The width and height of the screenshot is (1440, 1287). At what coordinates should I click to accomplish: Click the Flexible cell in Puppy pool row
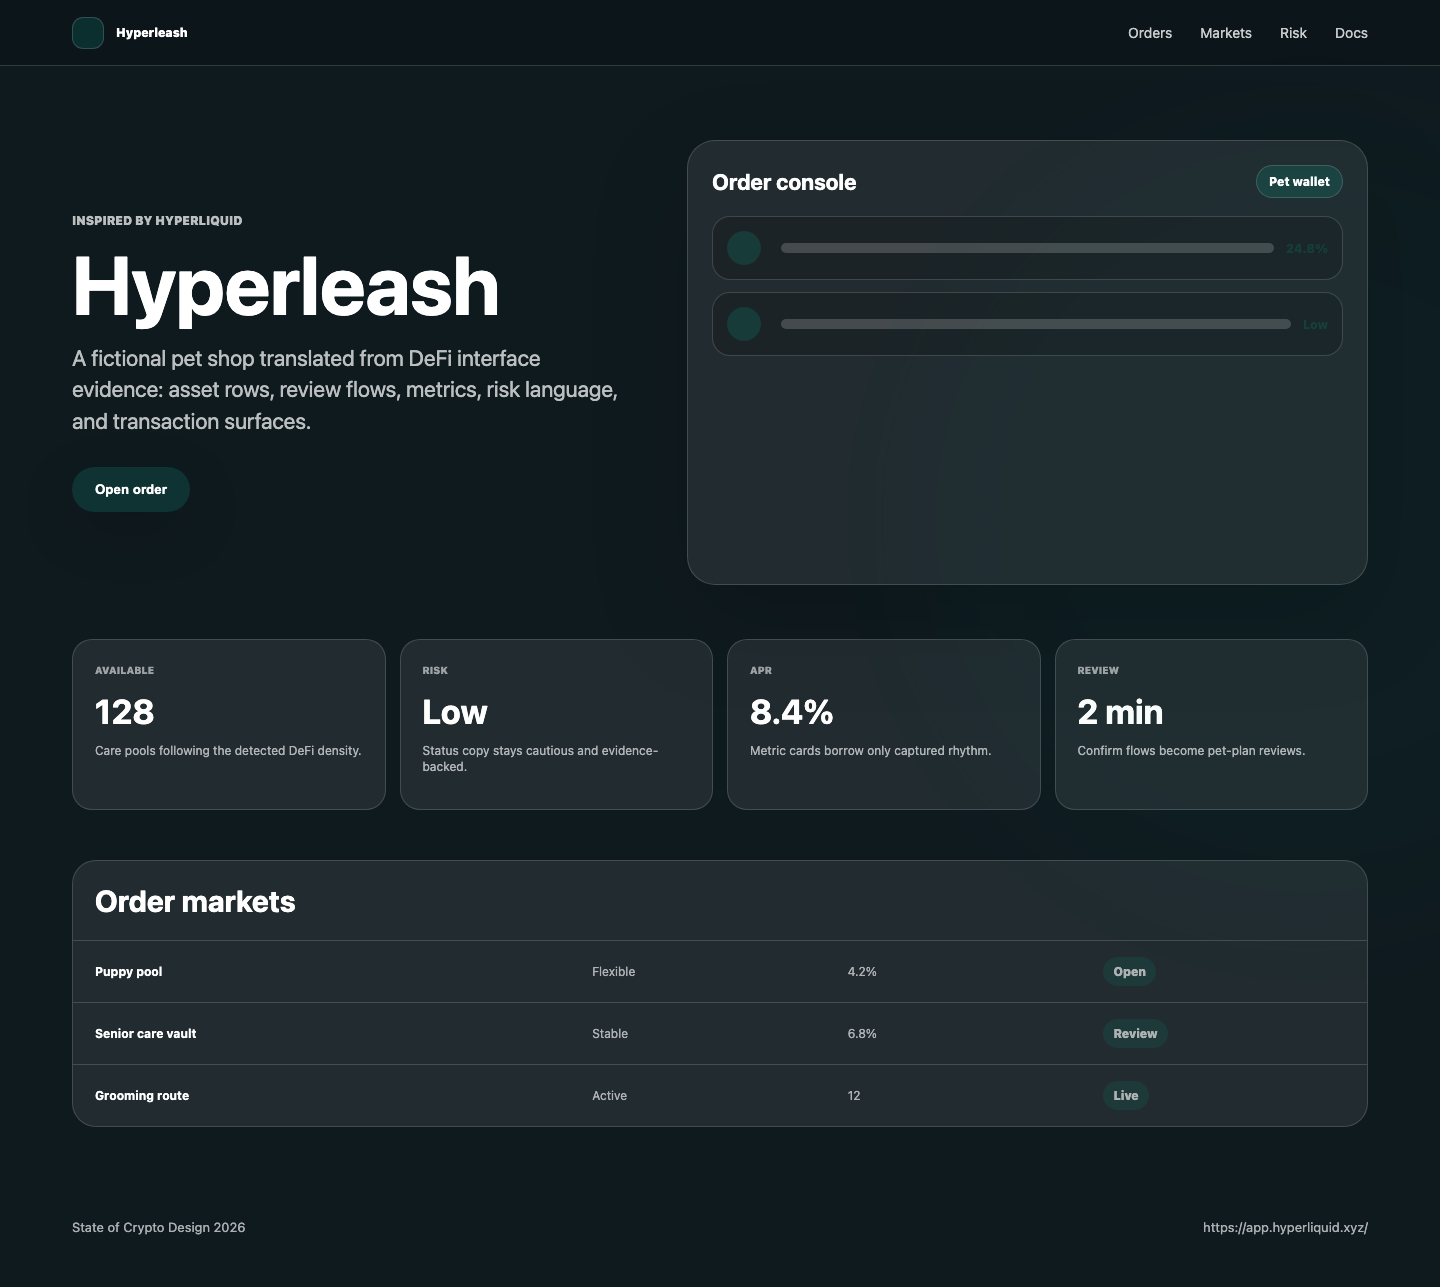click(614, 972)
